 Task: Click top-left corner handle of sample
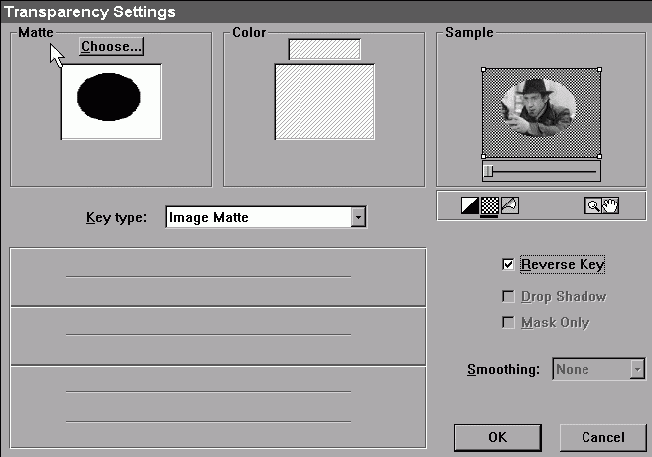pyautogui.click(x=483, y=70)
